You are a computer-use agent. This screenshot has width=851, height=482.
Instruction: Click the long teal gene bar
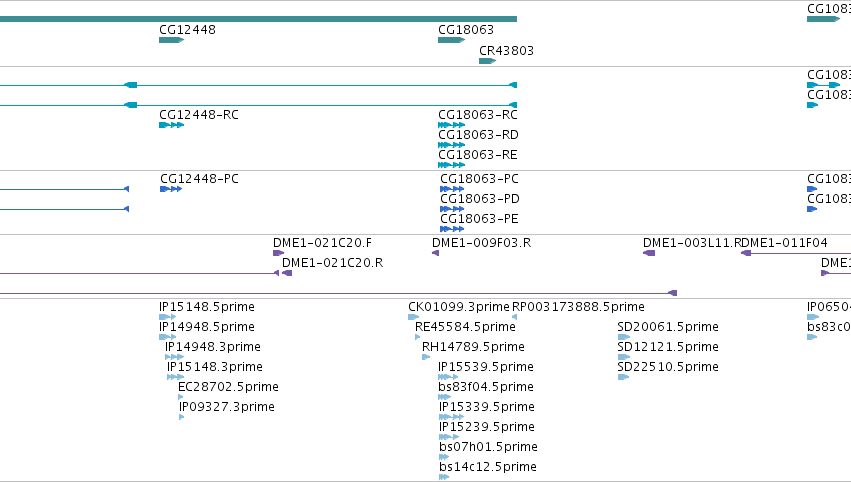(258, 19)
